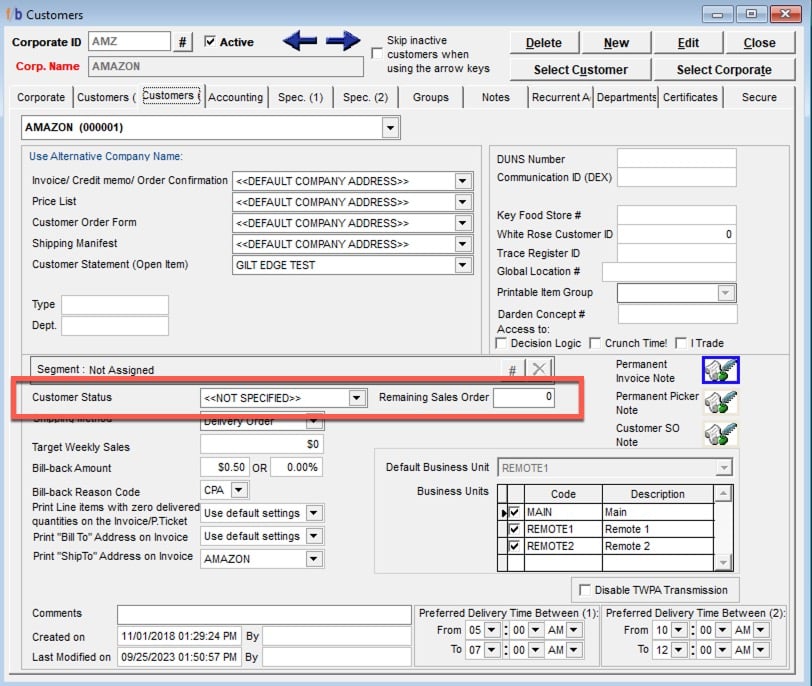Open the Customer SO Note icon
This screenshot has height=686, width=812.
(x=720, y=435)
